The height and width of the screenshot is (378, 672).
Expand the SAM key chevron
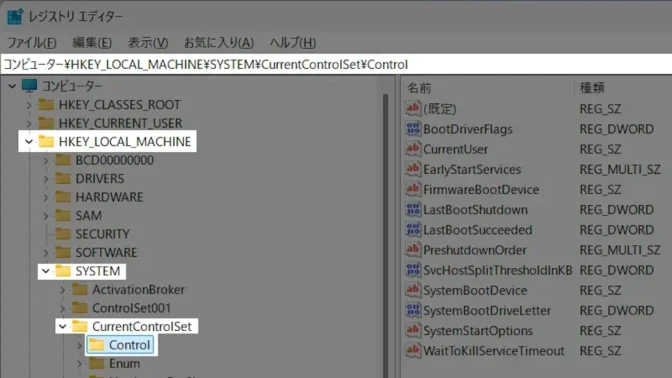point(46,216)
